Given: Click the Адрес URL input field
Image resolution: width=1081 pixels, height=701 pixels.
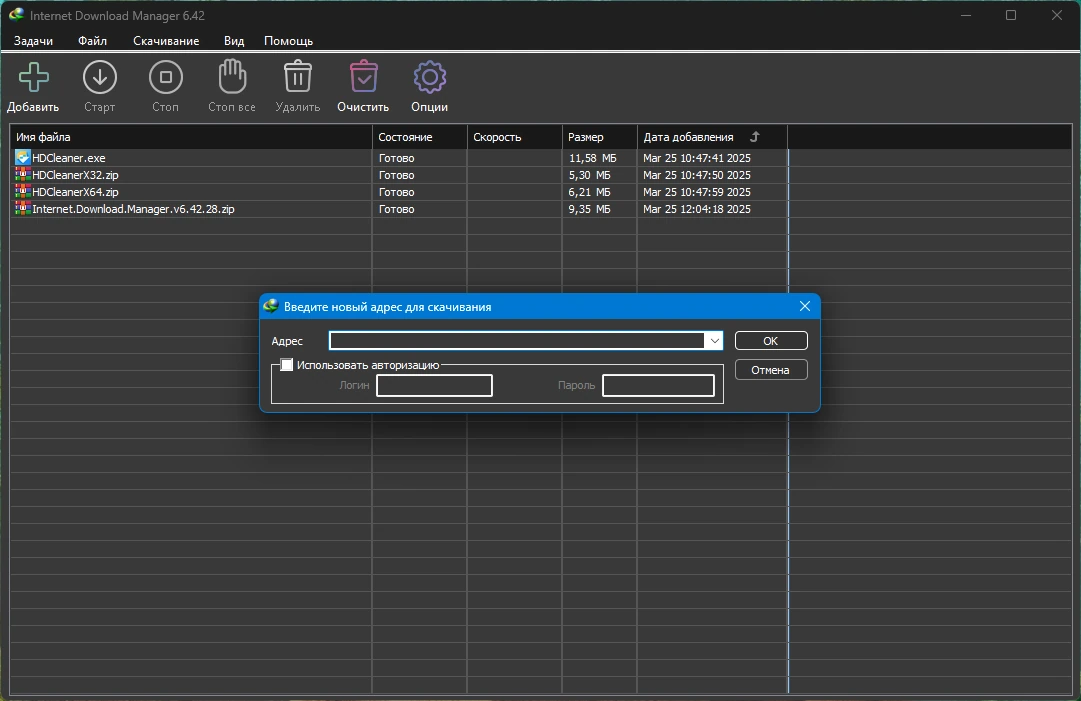Looking at the screenshot, I should click(517, 341).
